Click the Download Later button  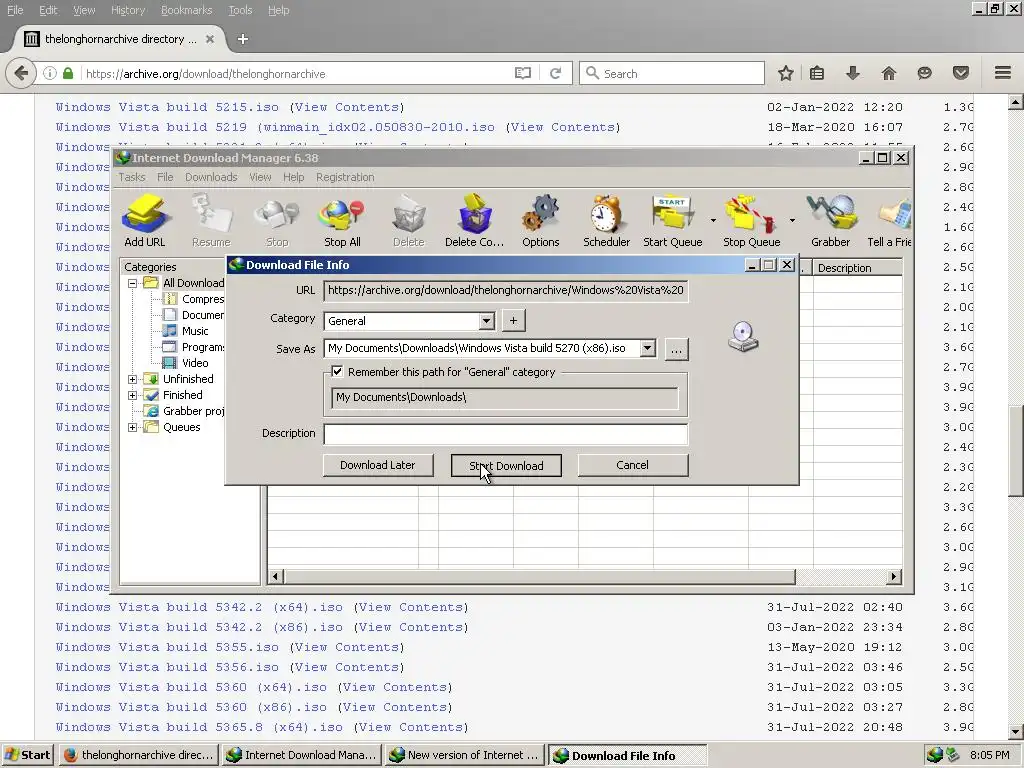click(377, 465)
